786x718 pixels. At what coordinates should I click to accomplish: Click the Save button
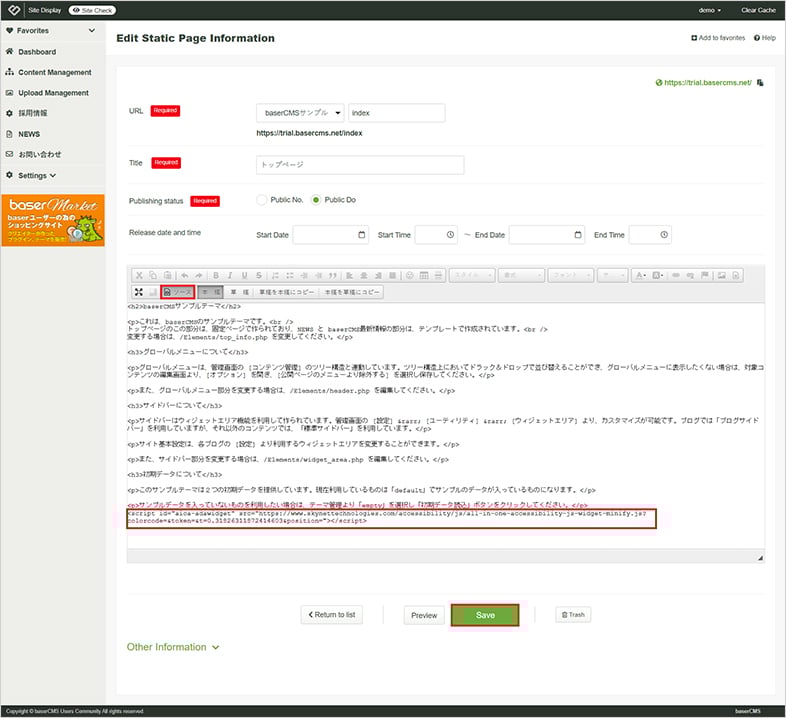coord(485,615)
